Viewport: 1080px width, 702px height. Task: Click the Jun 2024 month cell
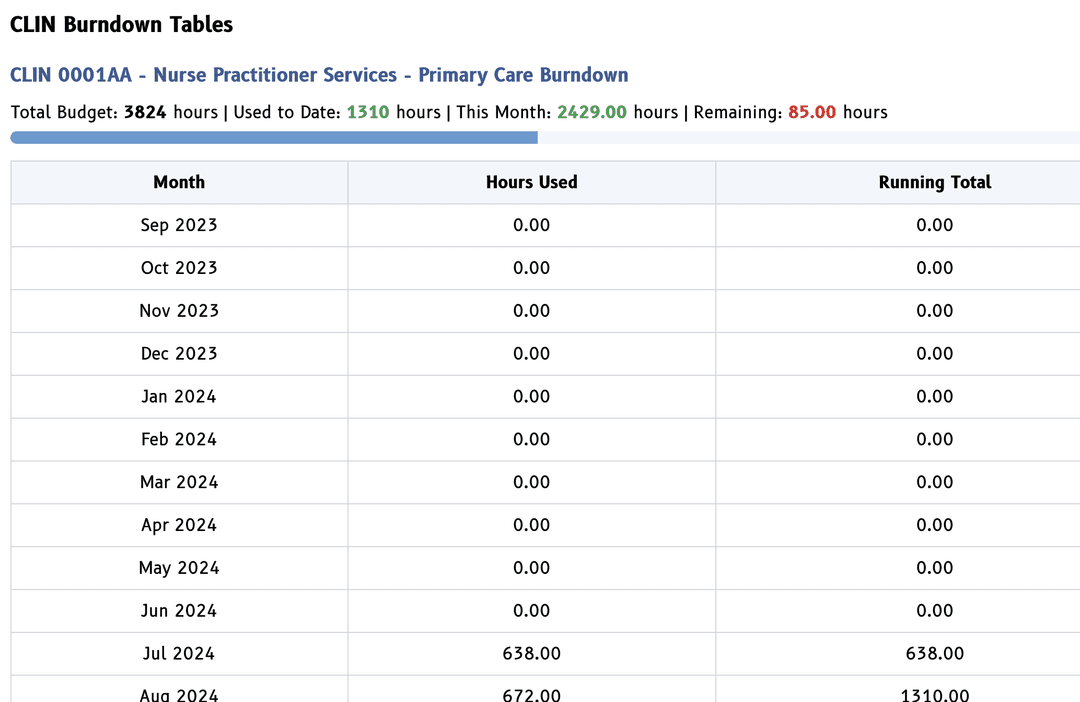click(179, 611)
